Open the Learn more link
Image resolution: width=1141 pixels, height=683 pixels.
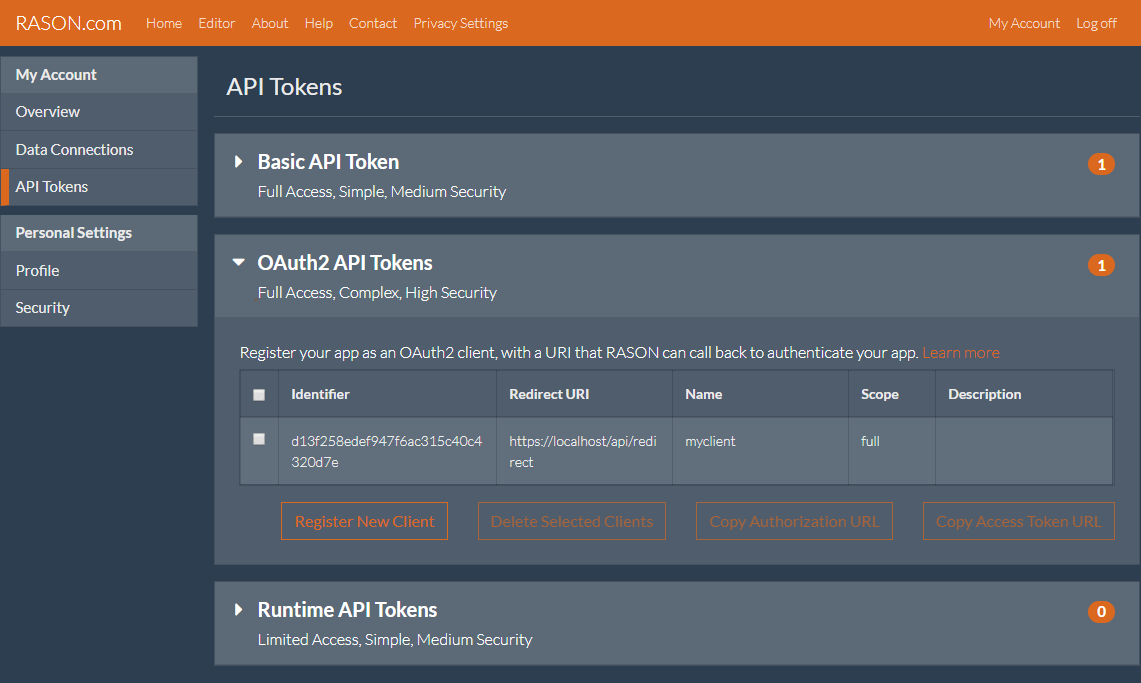pos(960,352)
